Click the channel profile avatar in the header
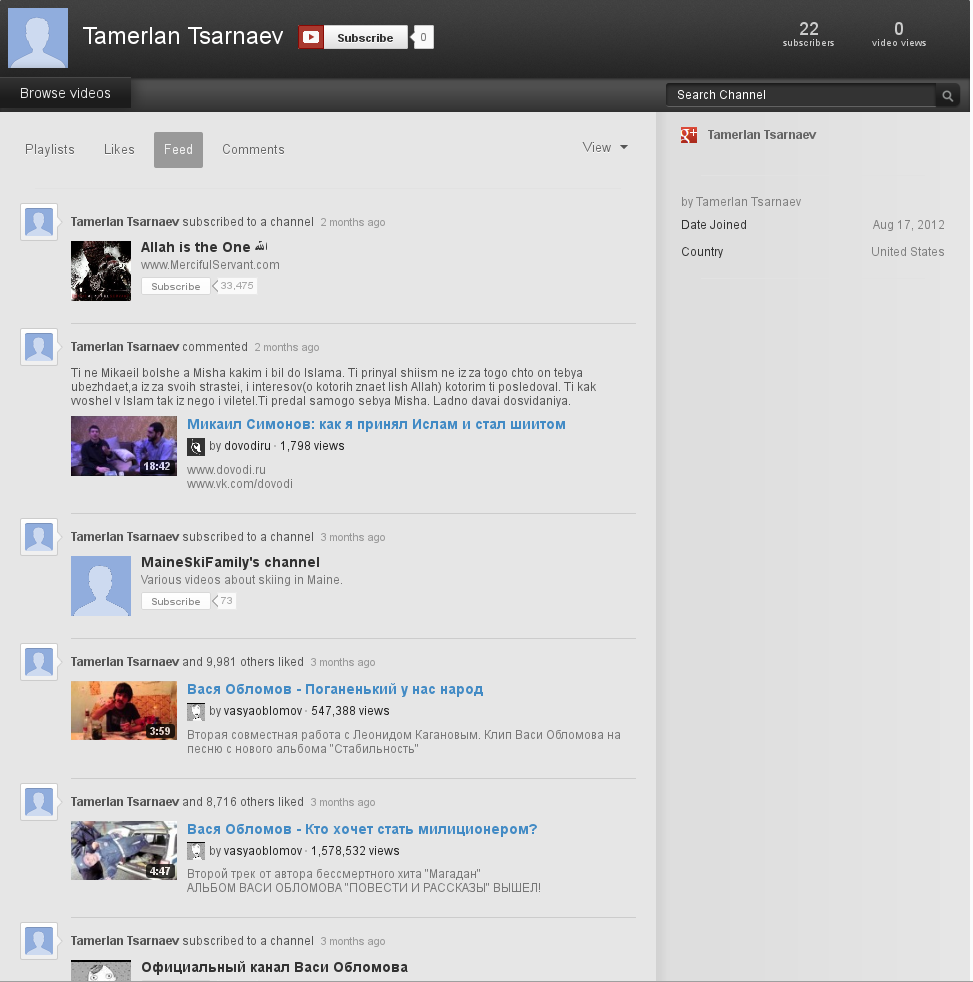 tap(38, 38)
